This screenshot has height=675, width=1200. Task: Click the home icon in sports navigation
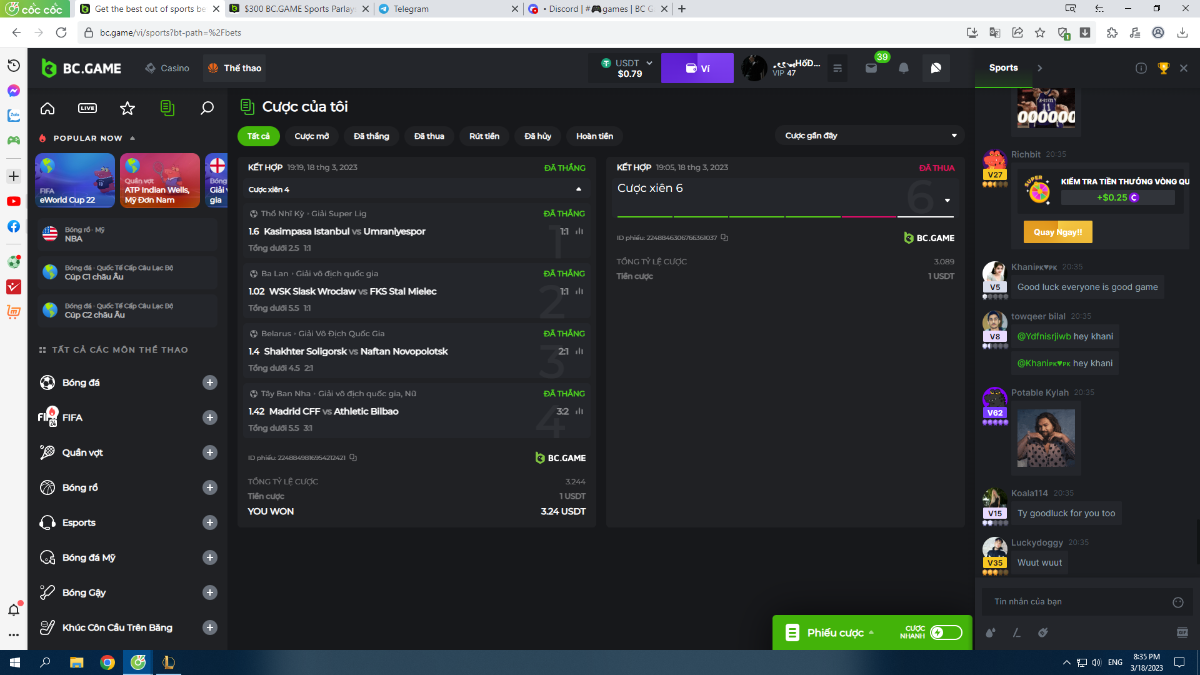click(47, 108)
